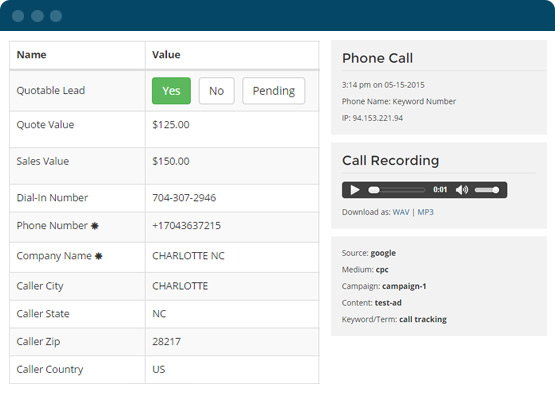Select the Dial-In Number 704-307-2946

184,198
